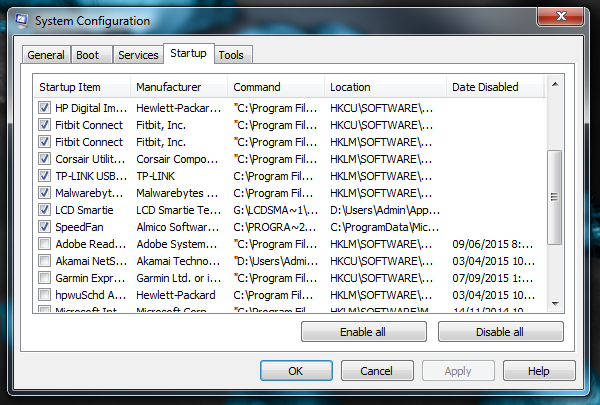Disable LCD Smartie startup checkbox
Viewport: 600px width, 405px height.
click(x=44, y=210)
